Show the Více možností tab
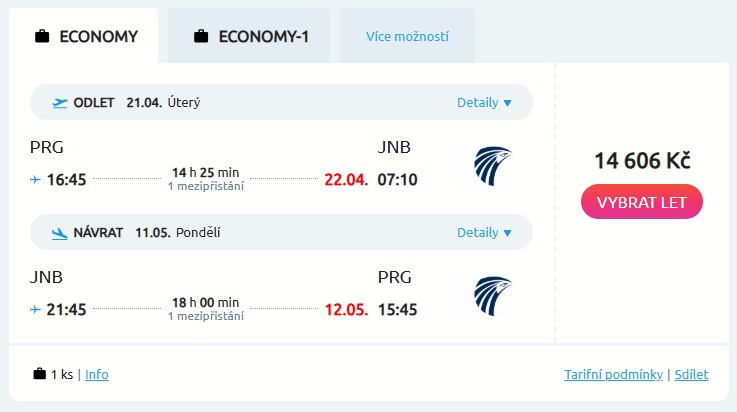 click(x=407, y=37)
